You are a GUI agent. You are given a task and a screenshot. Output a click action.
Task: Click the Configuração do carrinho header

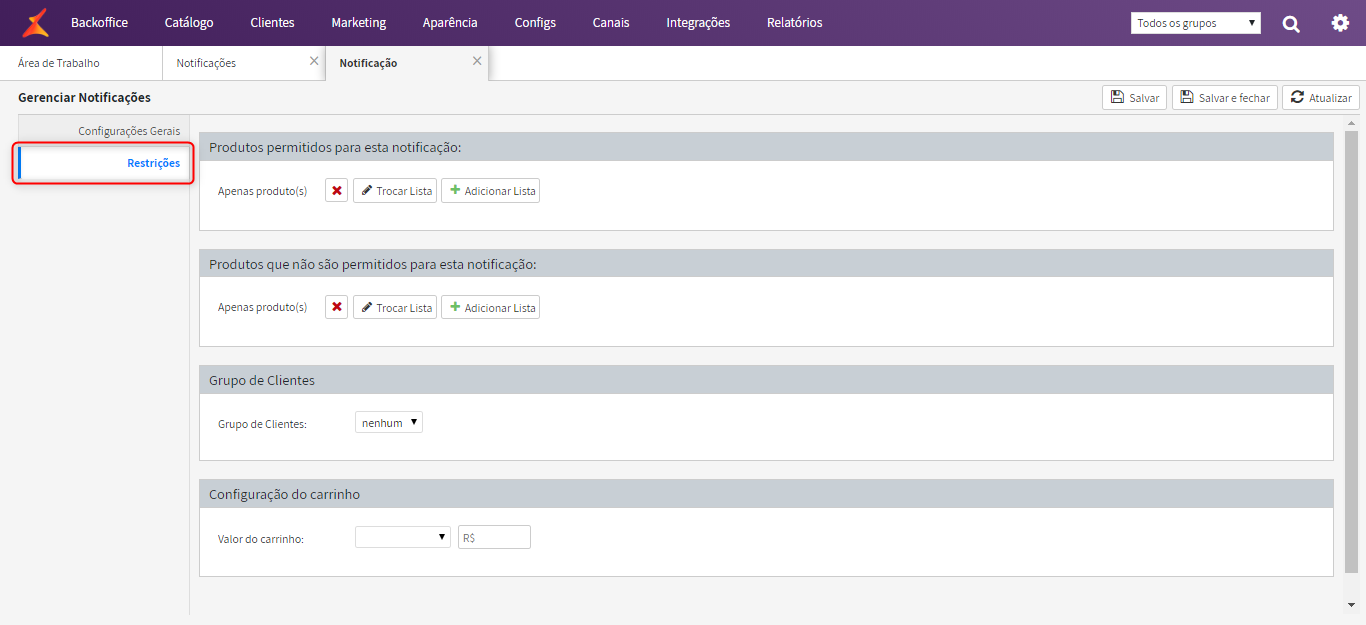766,494
